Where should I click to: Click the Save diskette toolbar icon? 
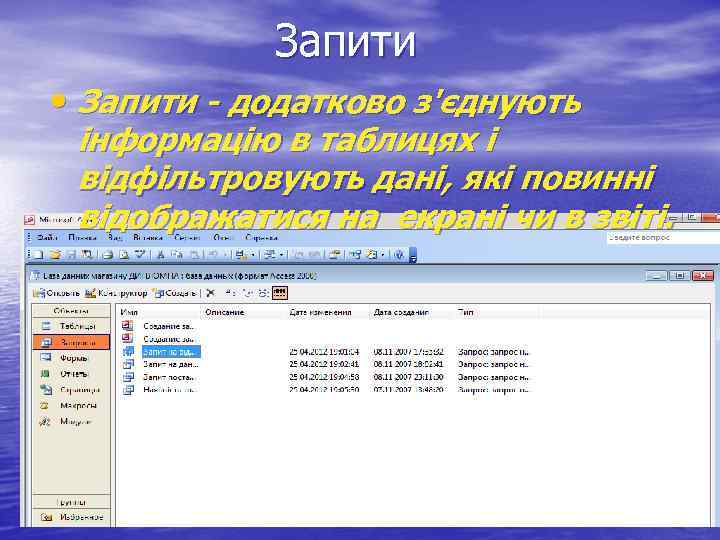click(x=71, y=254)
